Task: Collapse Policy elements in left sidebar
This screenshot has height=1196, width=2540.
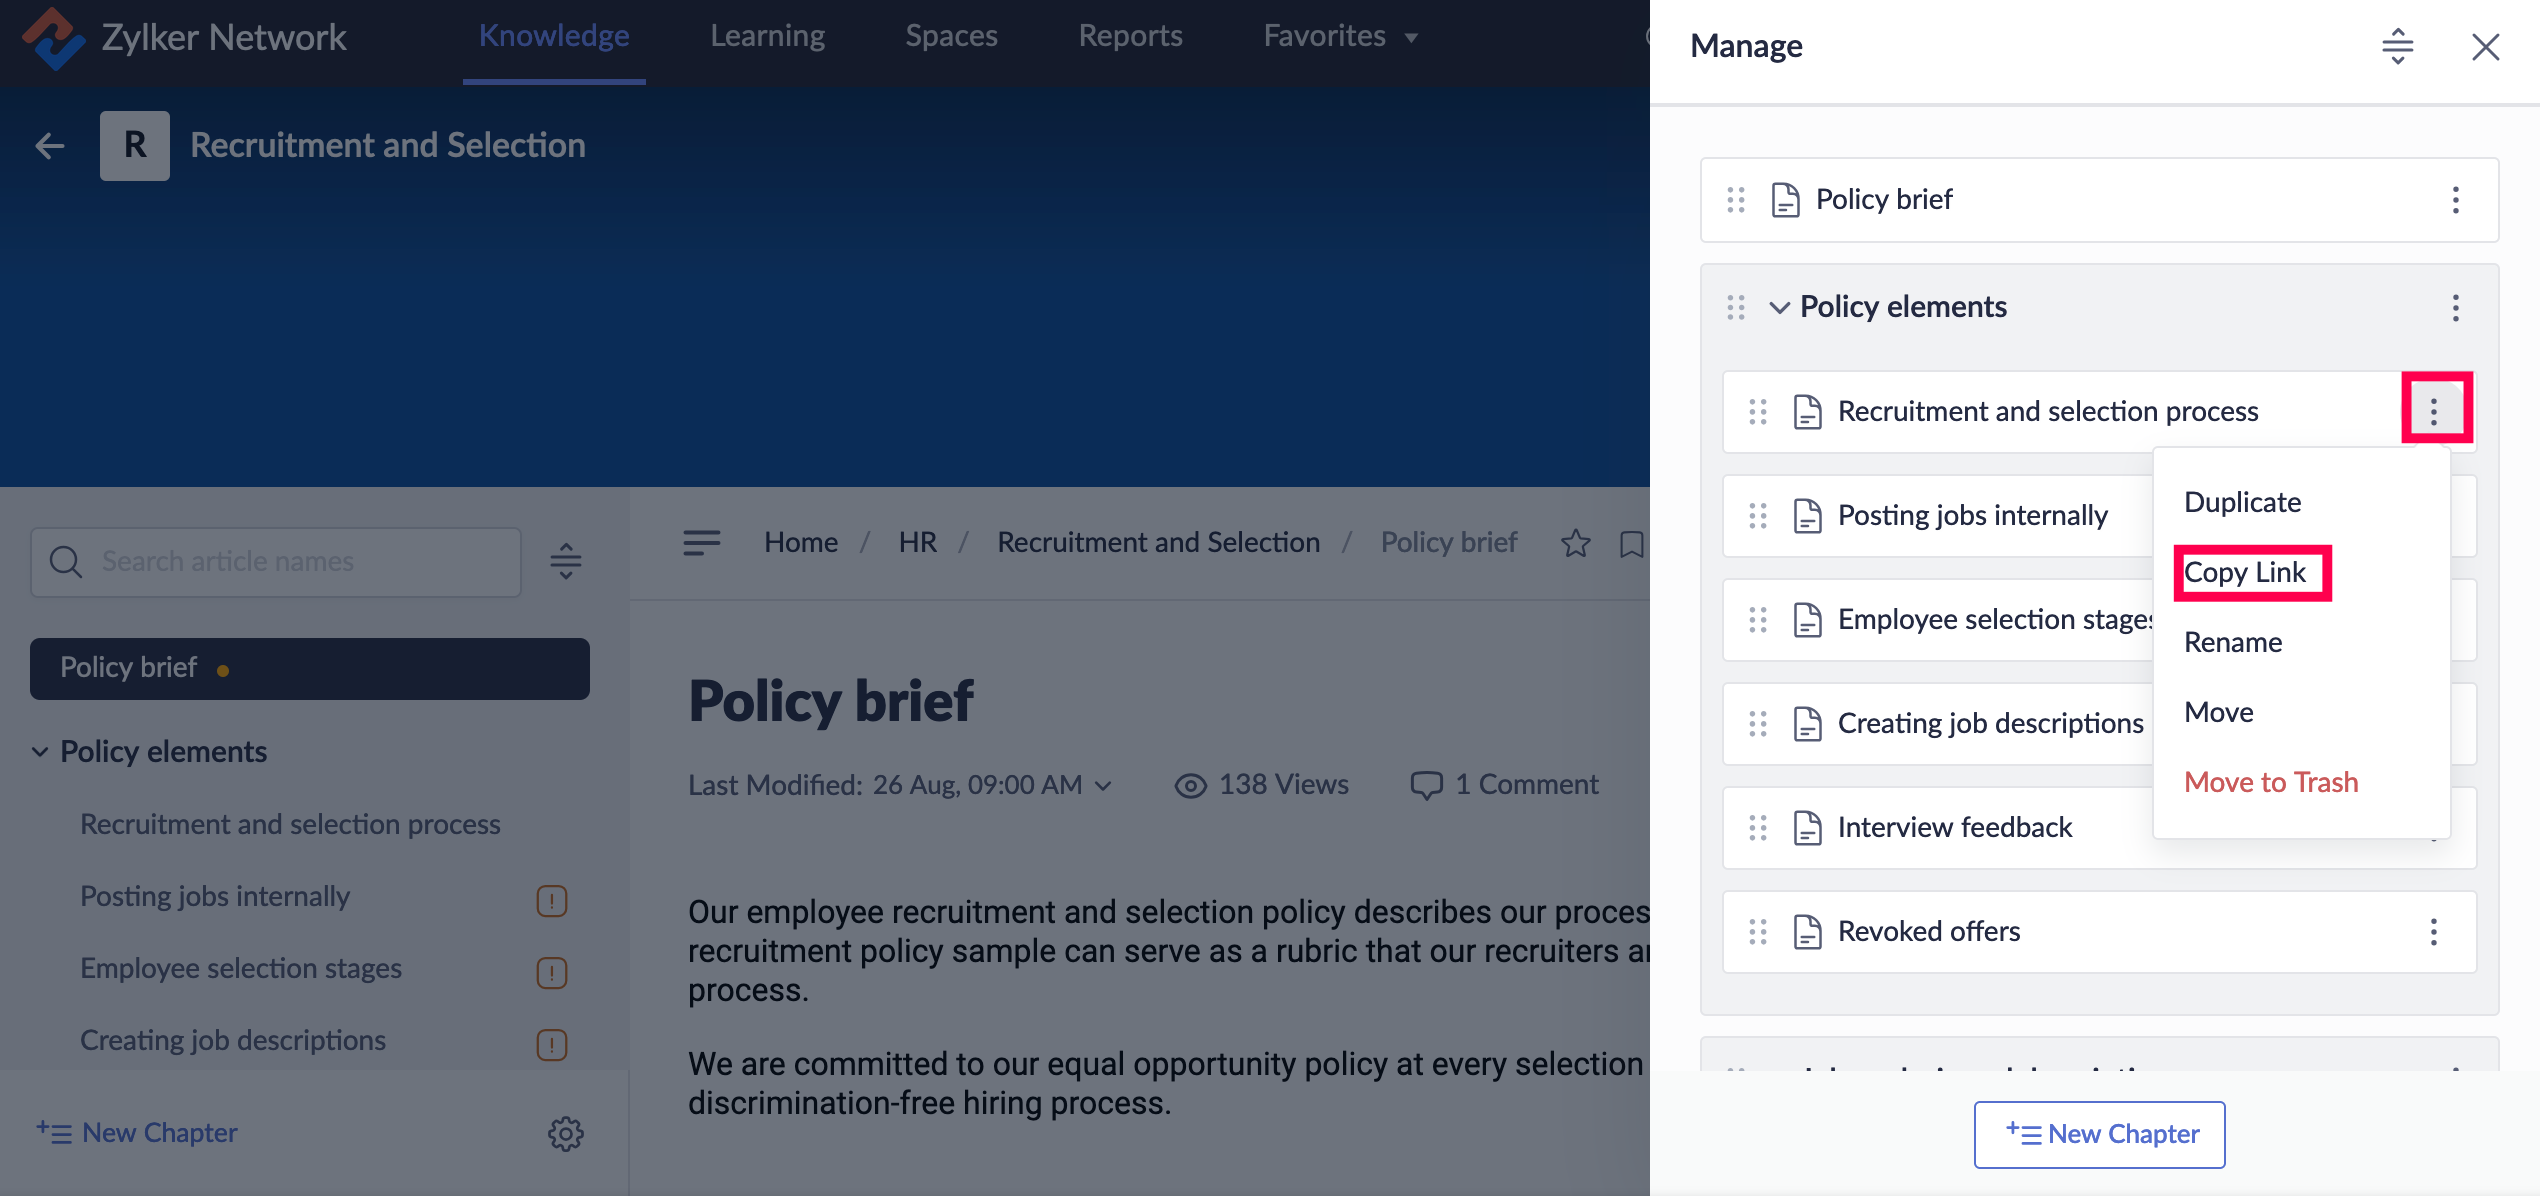Action: (x=40, y=752)
